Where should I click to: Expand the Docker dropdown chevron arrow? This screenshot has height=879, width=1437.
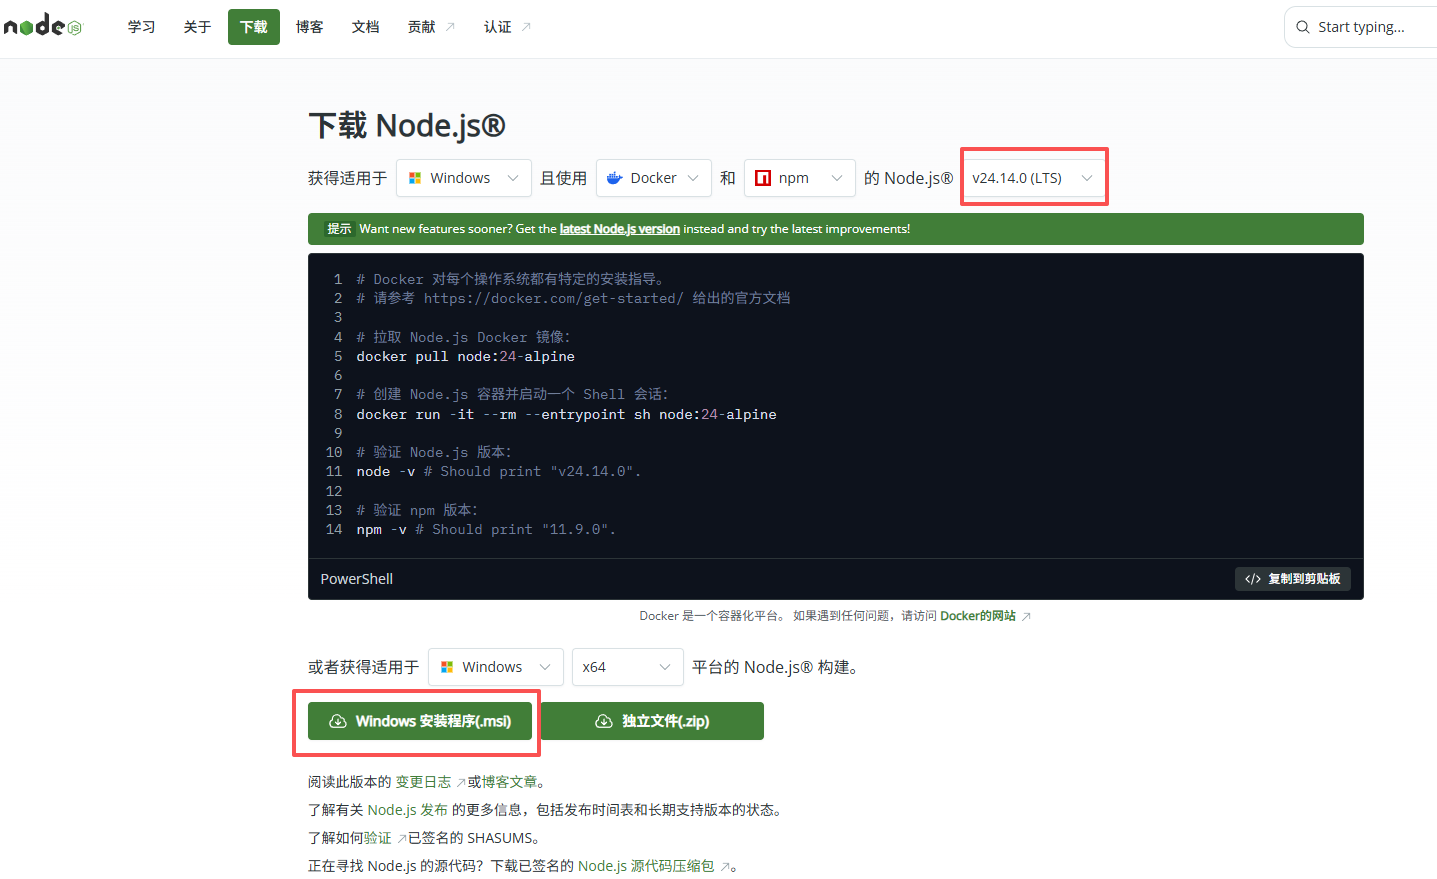pos(693,178)
